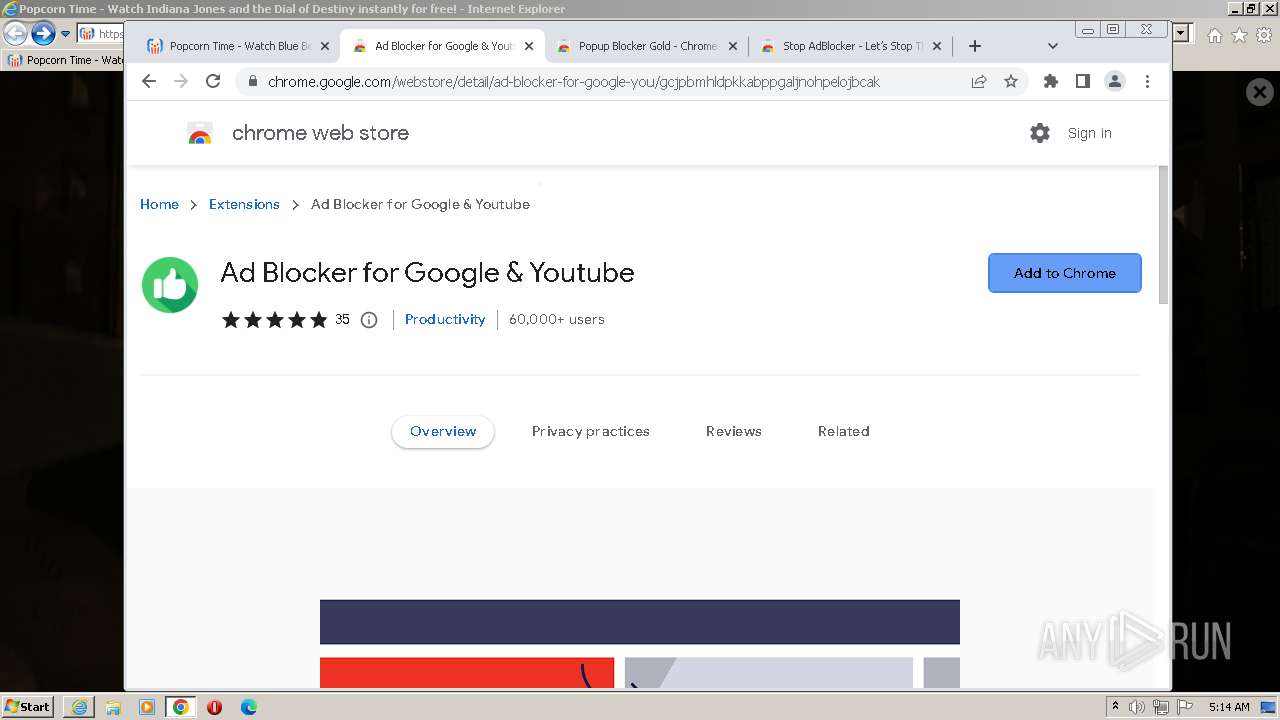Show hidden system tray icons arrow

pos(1115,706)
